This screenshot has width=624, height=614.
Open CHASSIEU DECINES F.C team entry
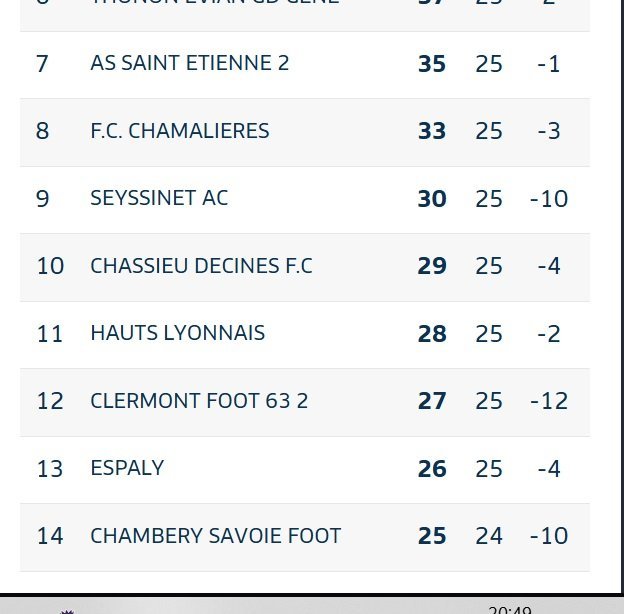point(201,266)
